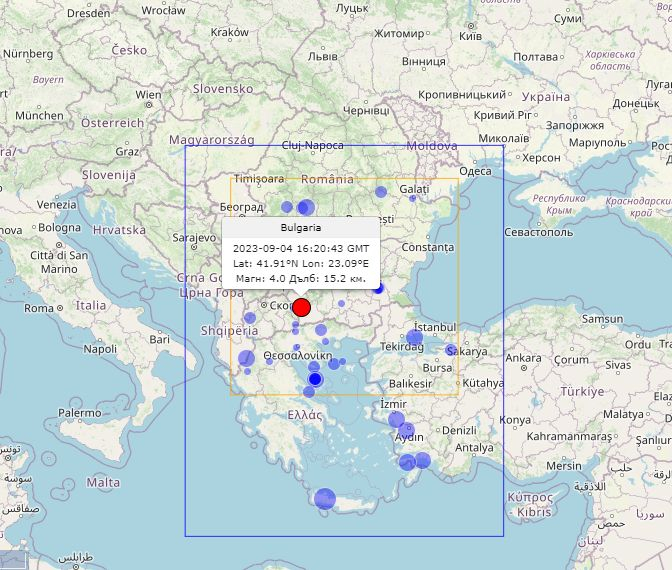Viewport: 672px width, 570px height.
Task: Click the blue marker west of Скопје
Action: (249, 318)
